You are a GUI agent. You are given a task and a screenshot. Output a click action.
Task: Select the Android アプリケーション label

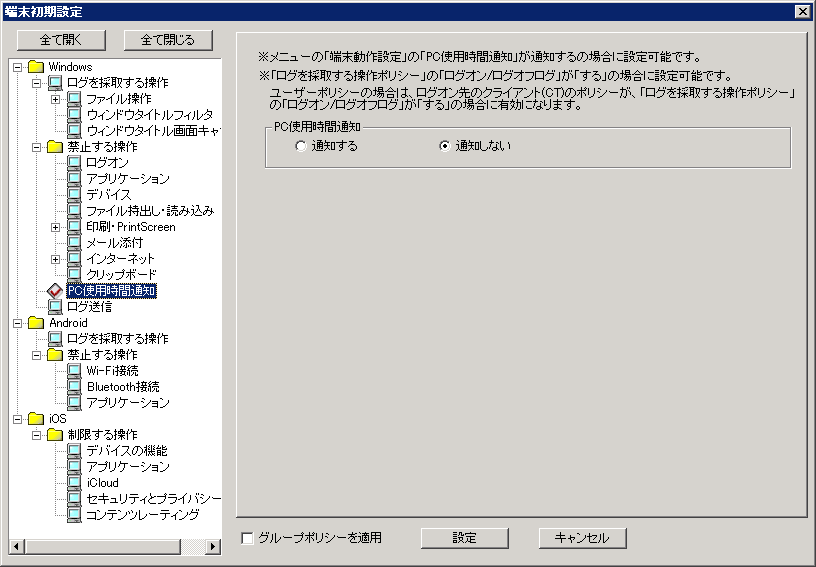(x=128, y=403)
